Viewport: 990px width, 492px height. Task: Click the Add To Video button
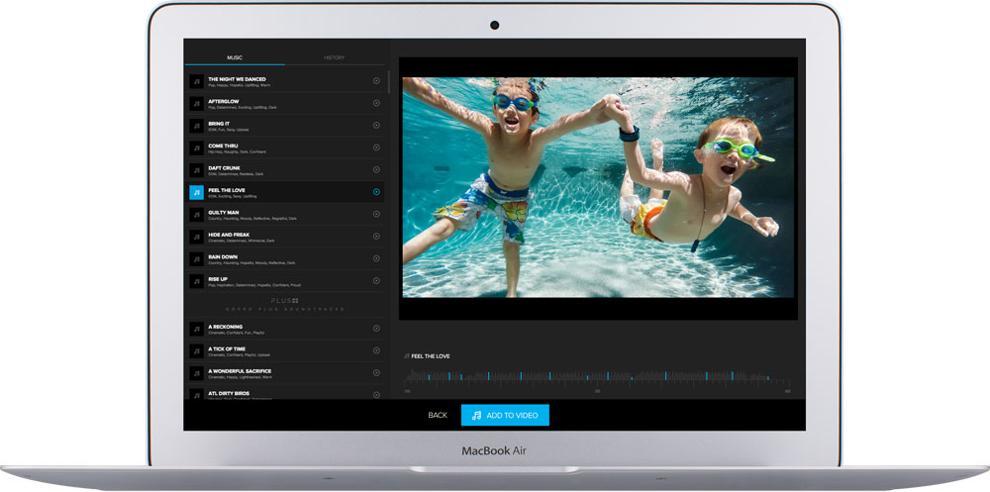click(x=505, y=415)
